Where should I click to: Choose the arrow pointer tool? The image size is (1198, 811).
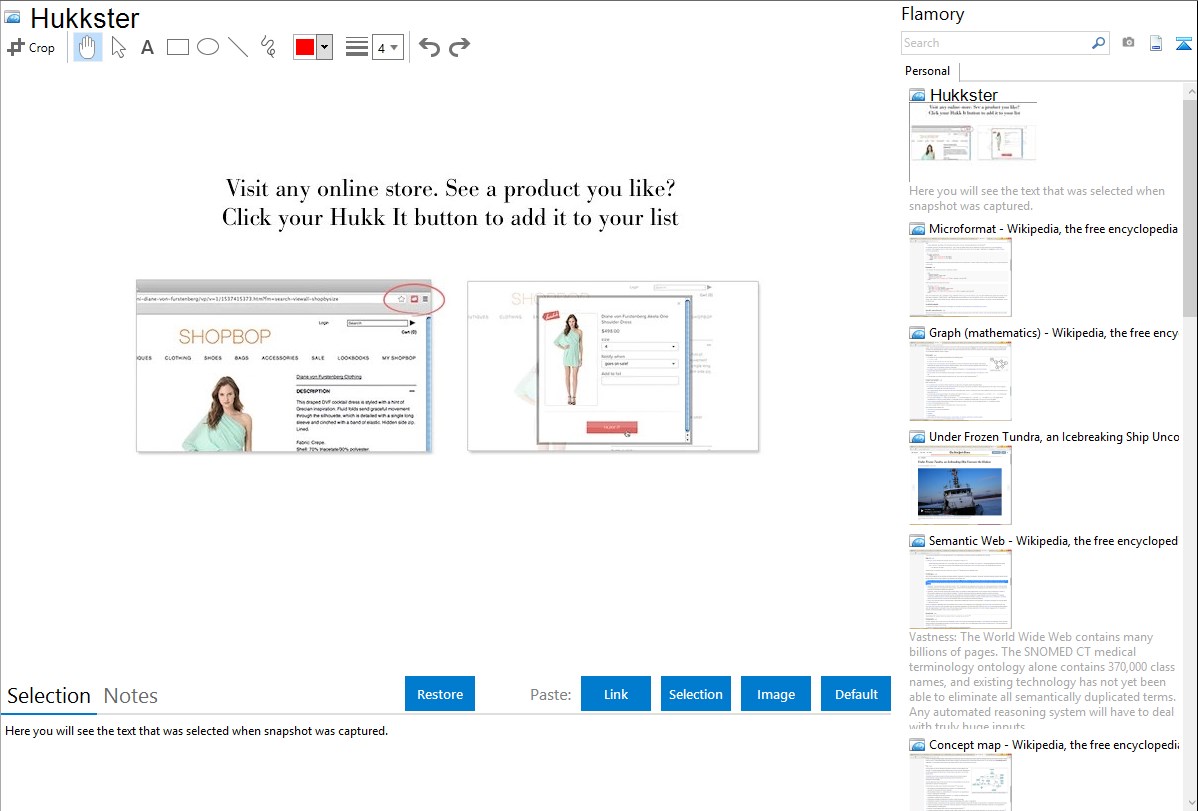click(x=118, y=47)
